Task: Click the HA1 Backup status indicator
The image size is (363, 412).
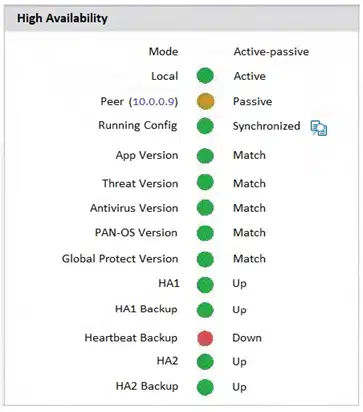Action: click(x=205, y=310)
